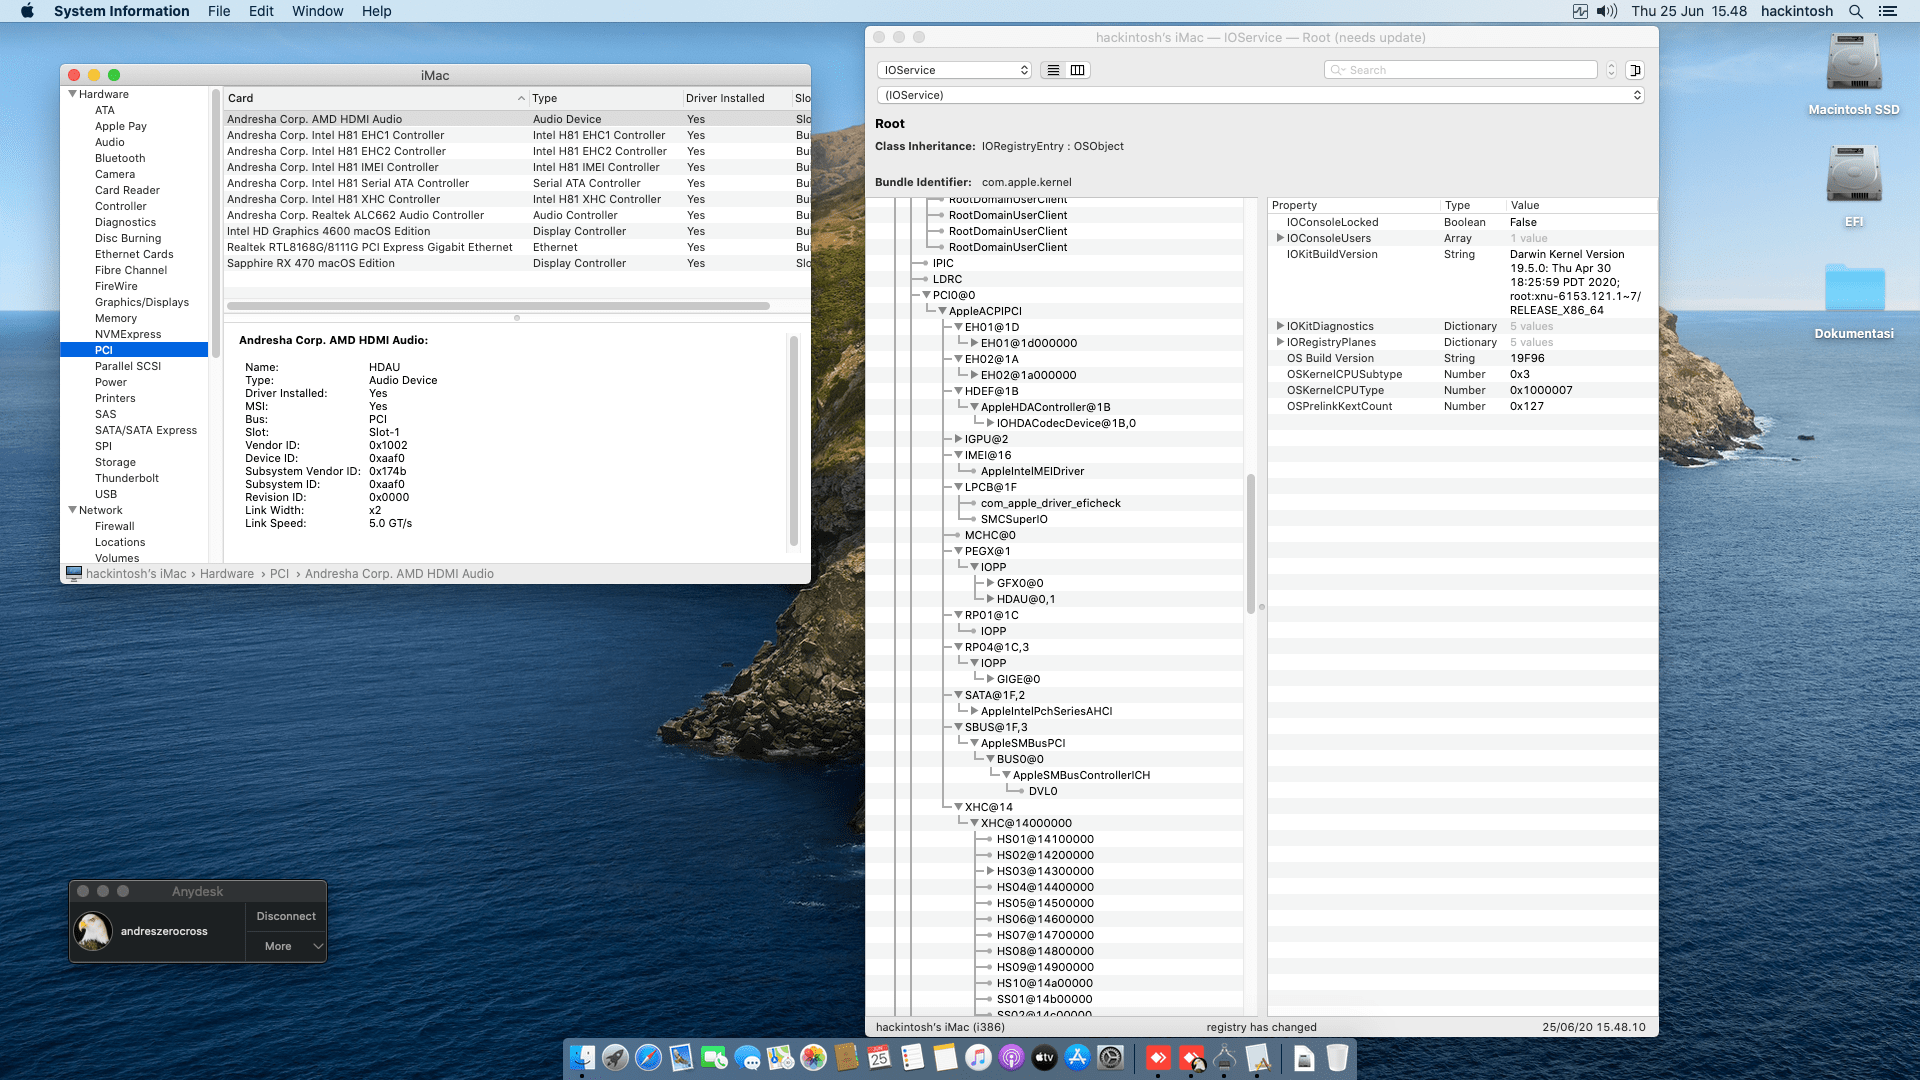Open Edit menu
The width and height of the screenshot is (1920, 1080).
pos(261,11)
